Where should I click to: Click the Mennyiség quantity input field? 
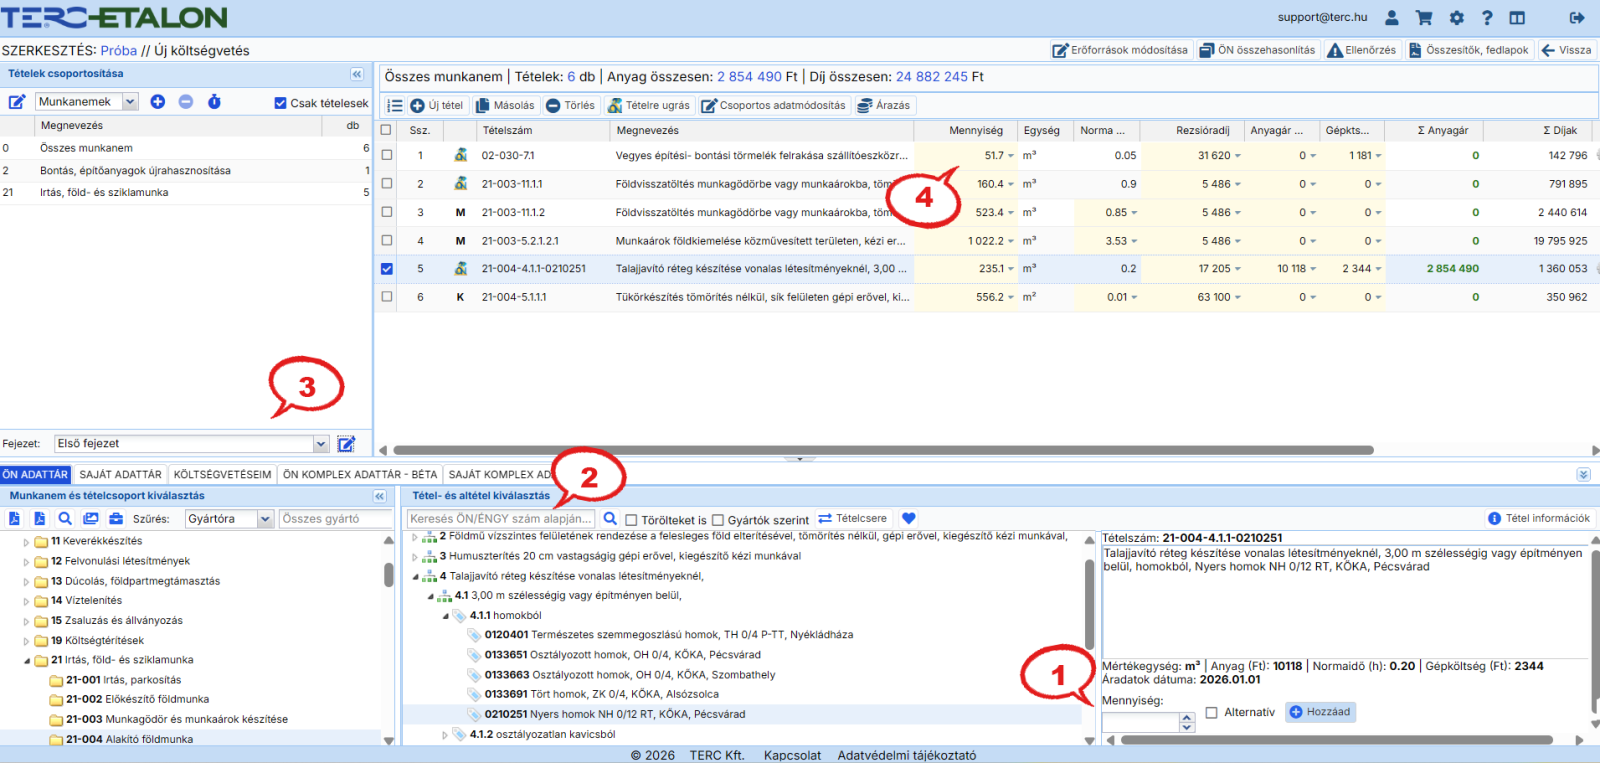(x=1140, y=721)
